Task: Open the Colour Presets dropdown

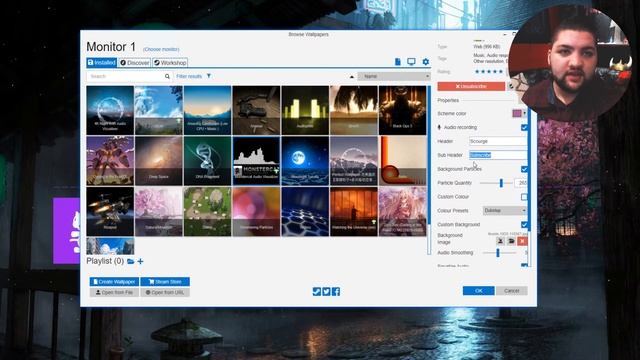Action: pos(505,211)
